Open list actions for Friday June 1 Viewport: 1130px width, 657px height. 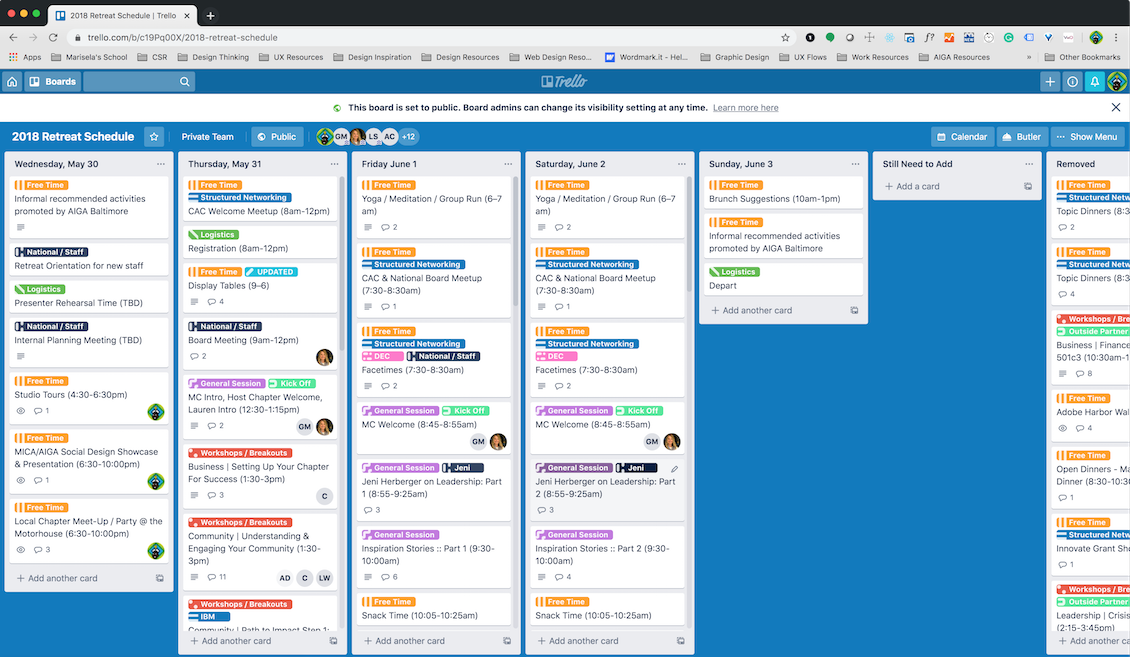508,164
